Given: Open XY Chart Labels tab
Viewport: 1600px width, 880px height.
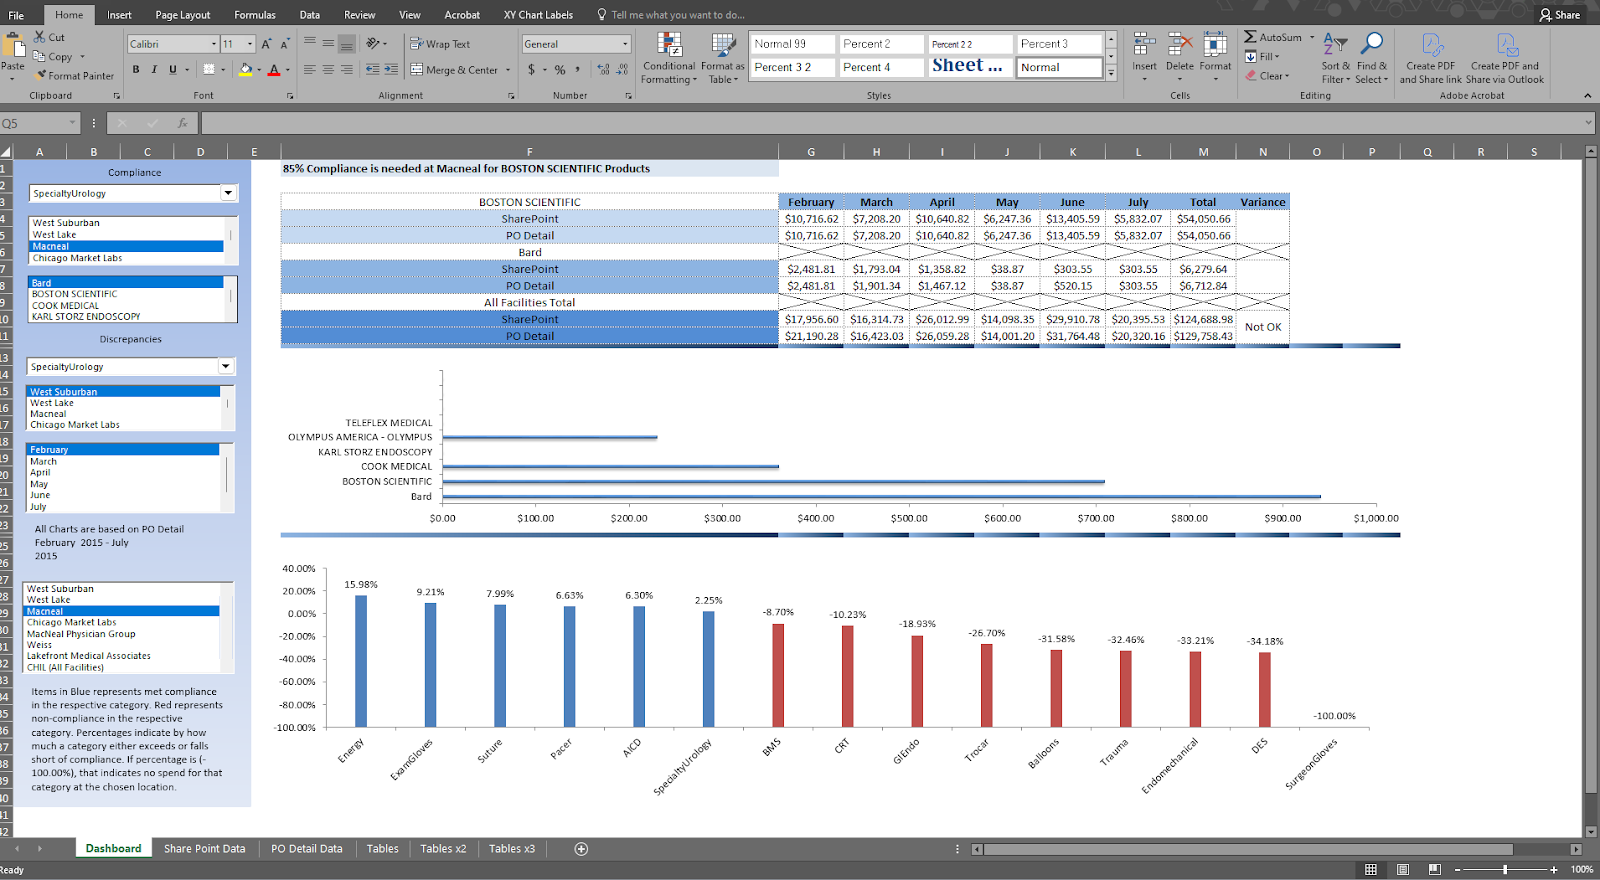Looking at the screenshot, I should (x=538, y=15).
